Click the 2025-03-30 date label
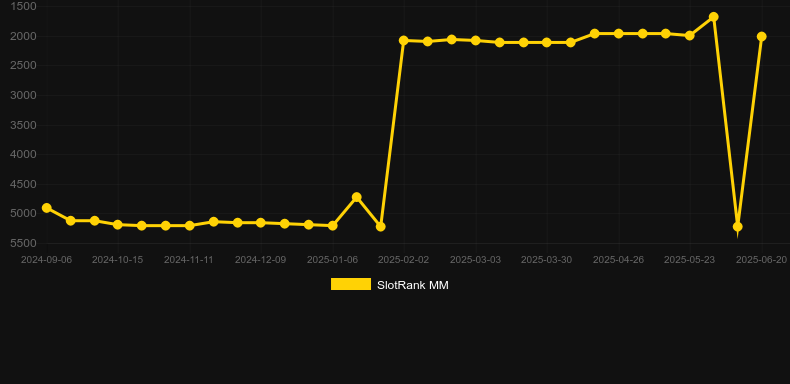 pos(547,260)
